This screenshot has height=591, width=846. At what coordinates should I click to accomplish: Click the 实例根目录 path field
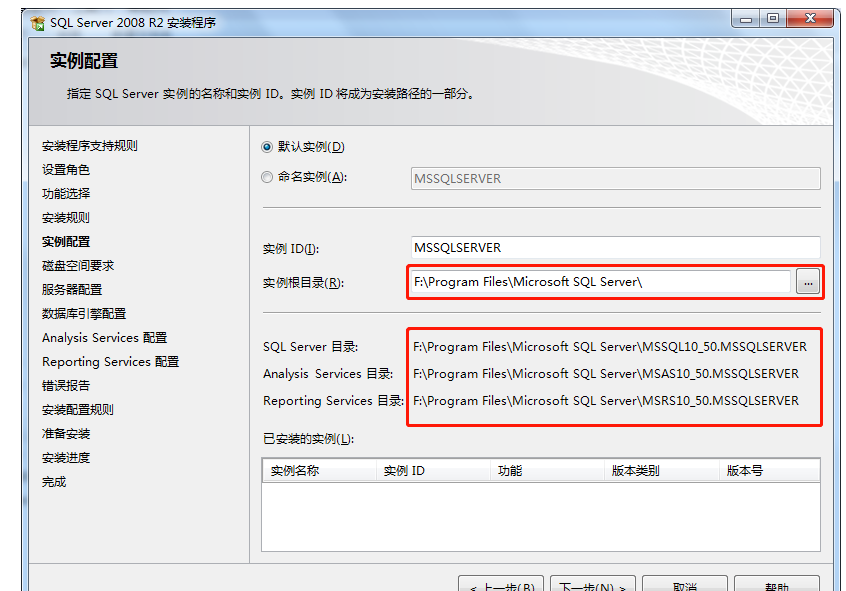coord(601,282)
